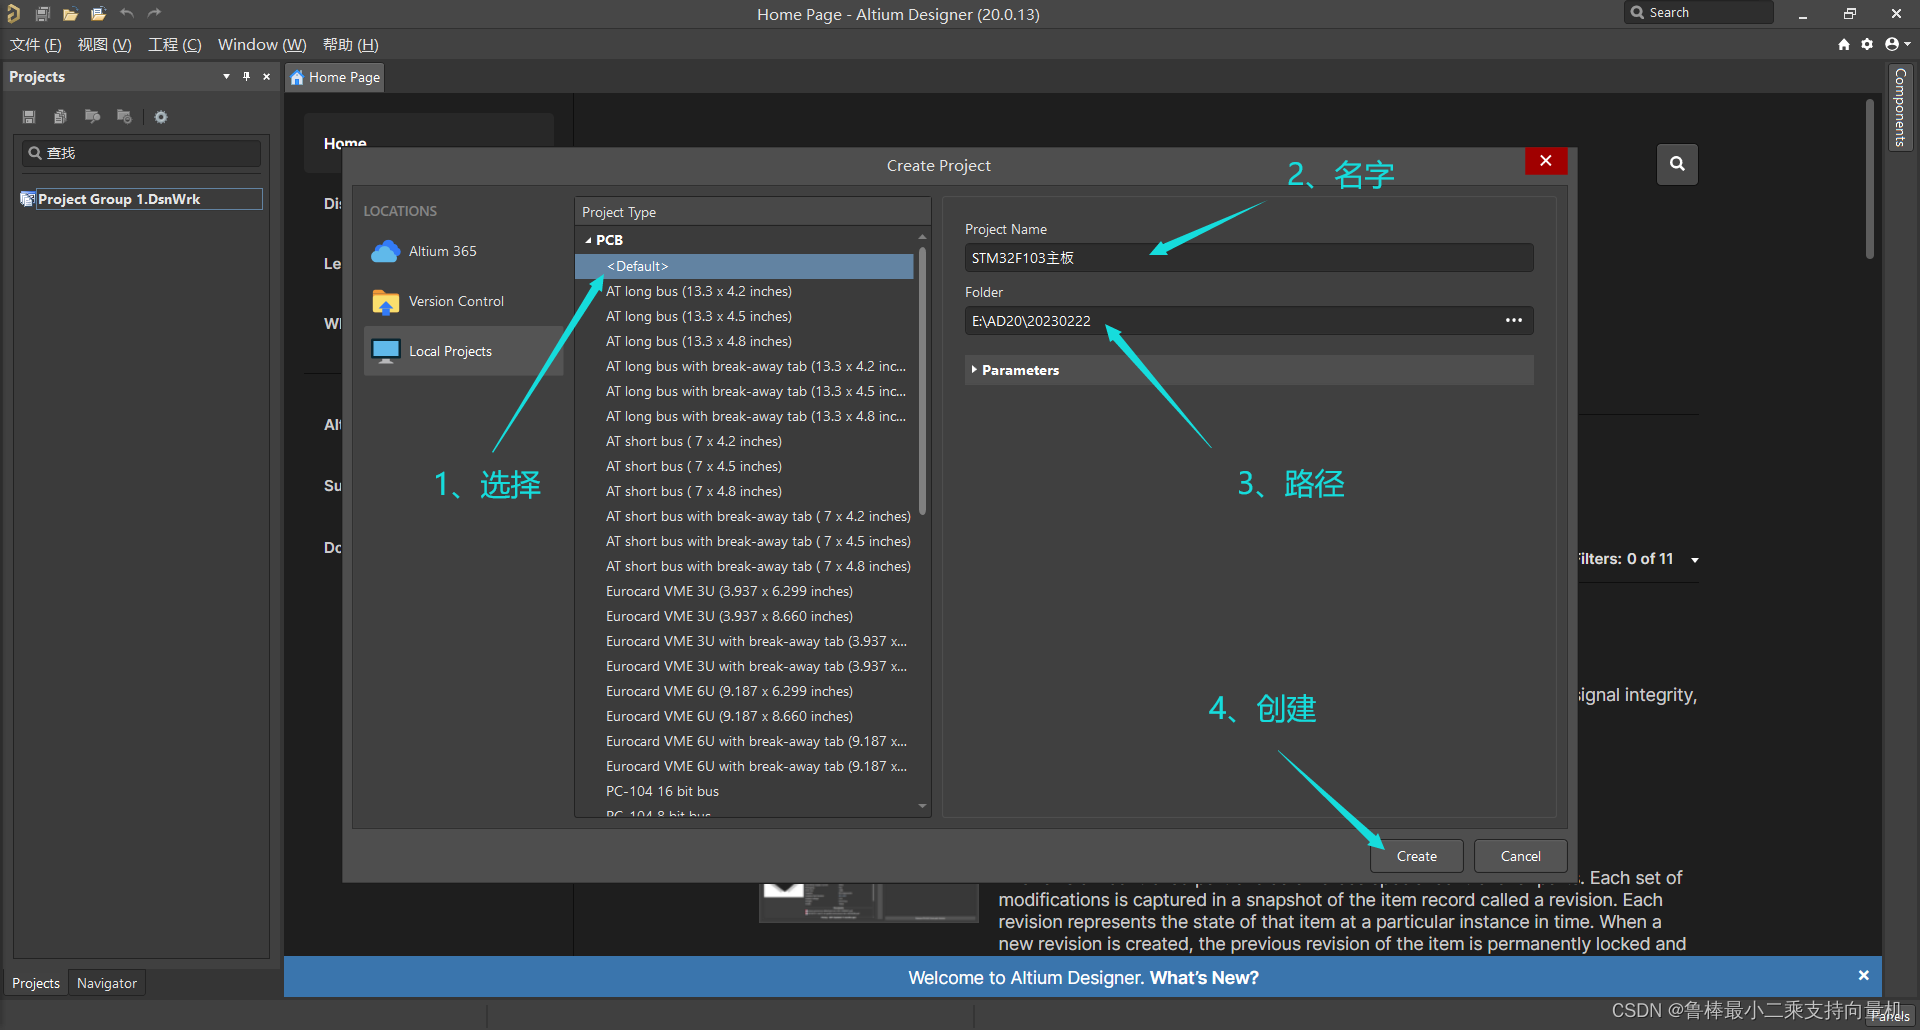This screenshot has width=1920, height=1030.
Task: Open the Projects panel settings gear
Action: (161, 117)
